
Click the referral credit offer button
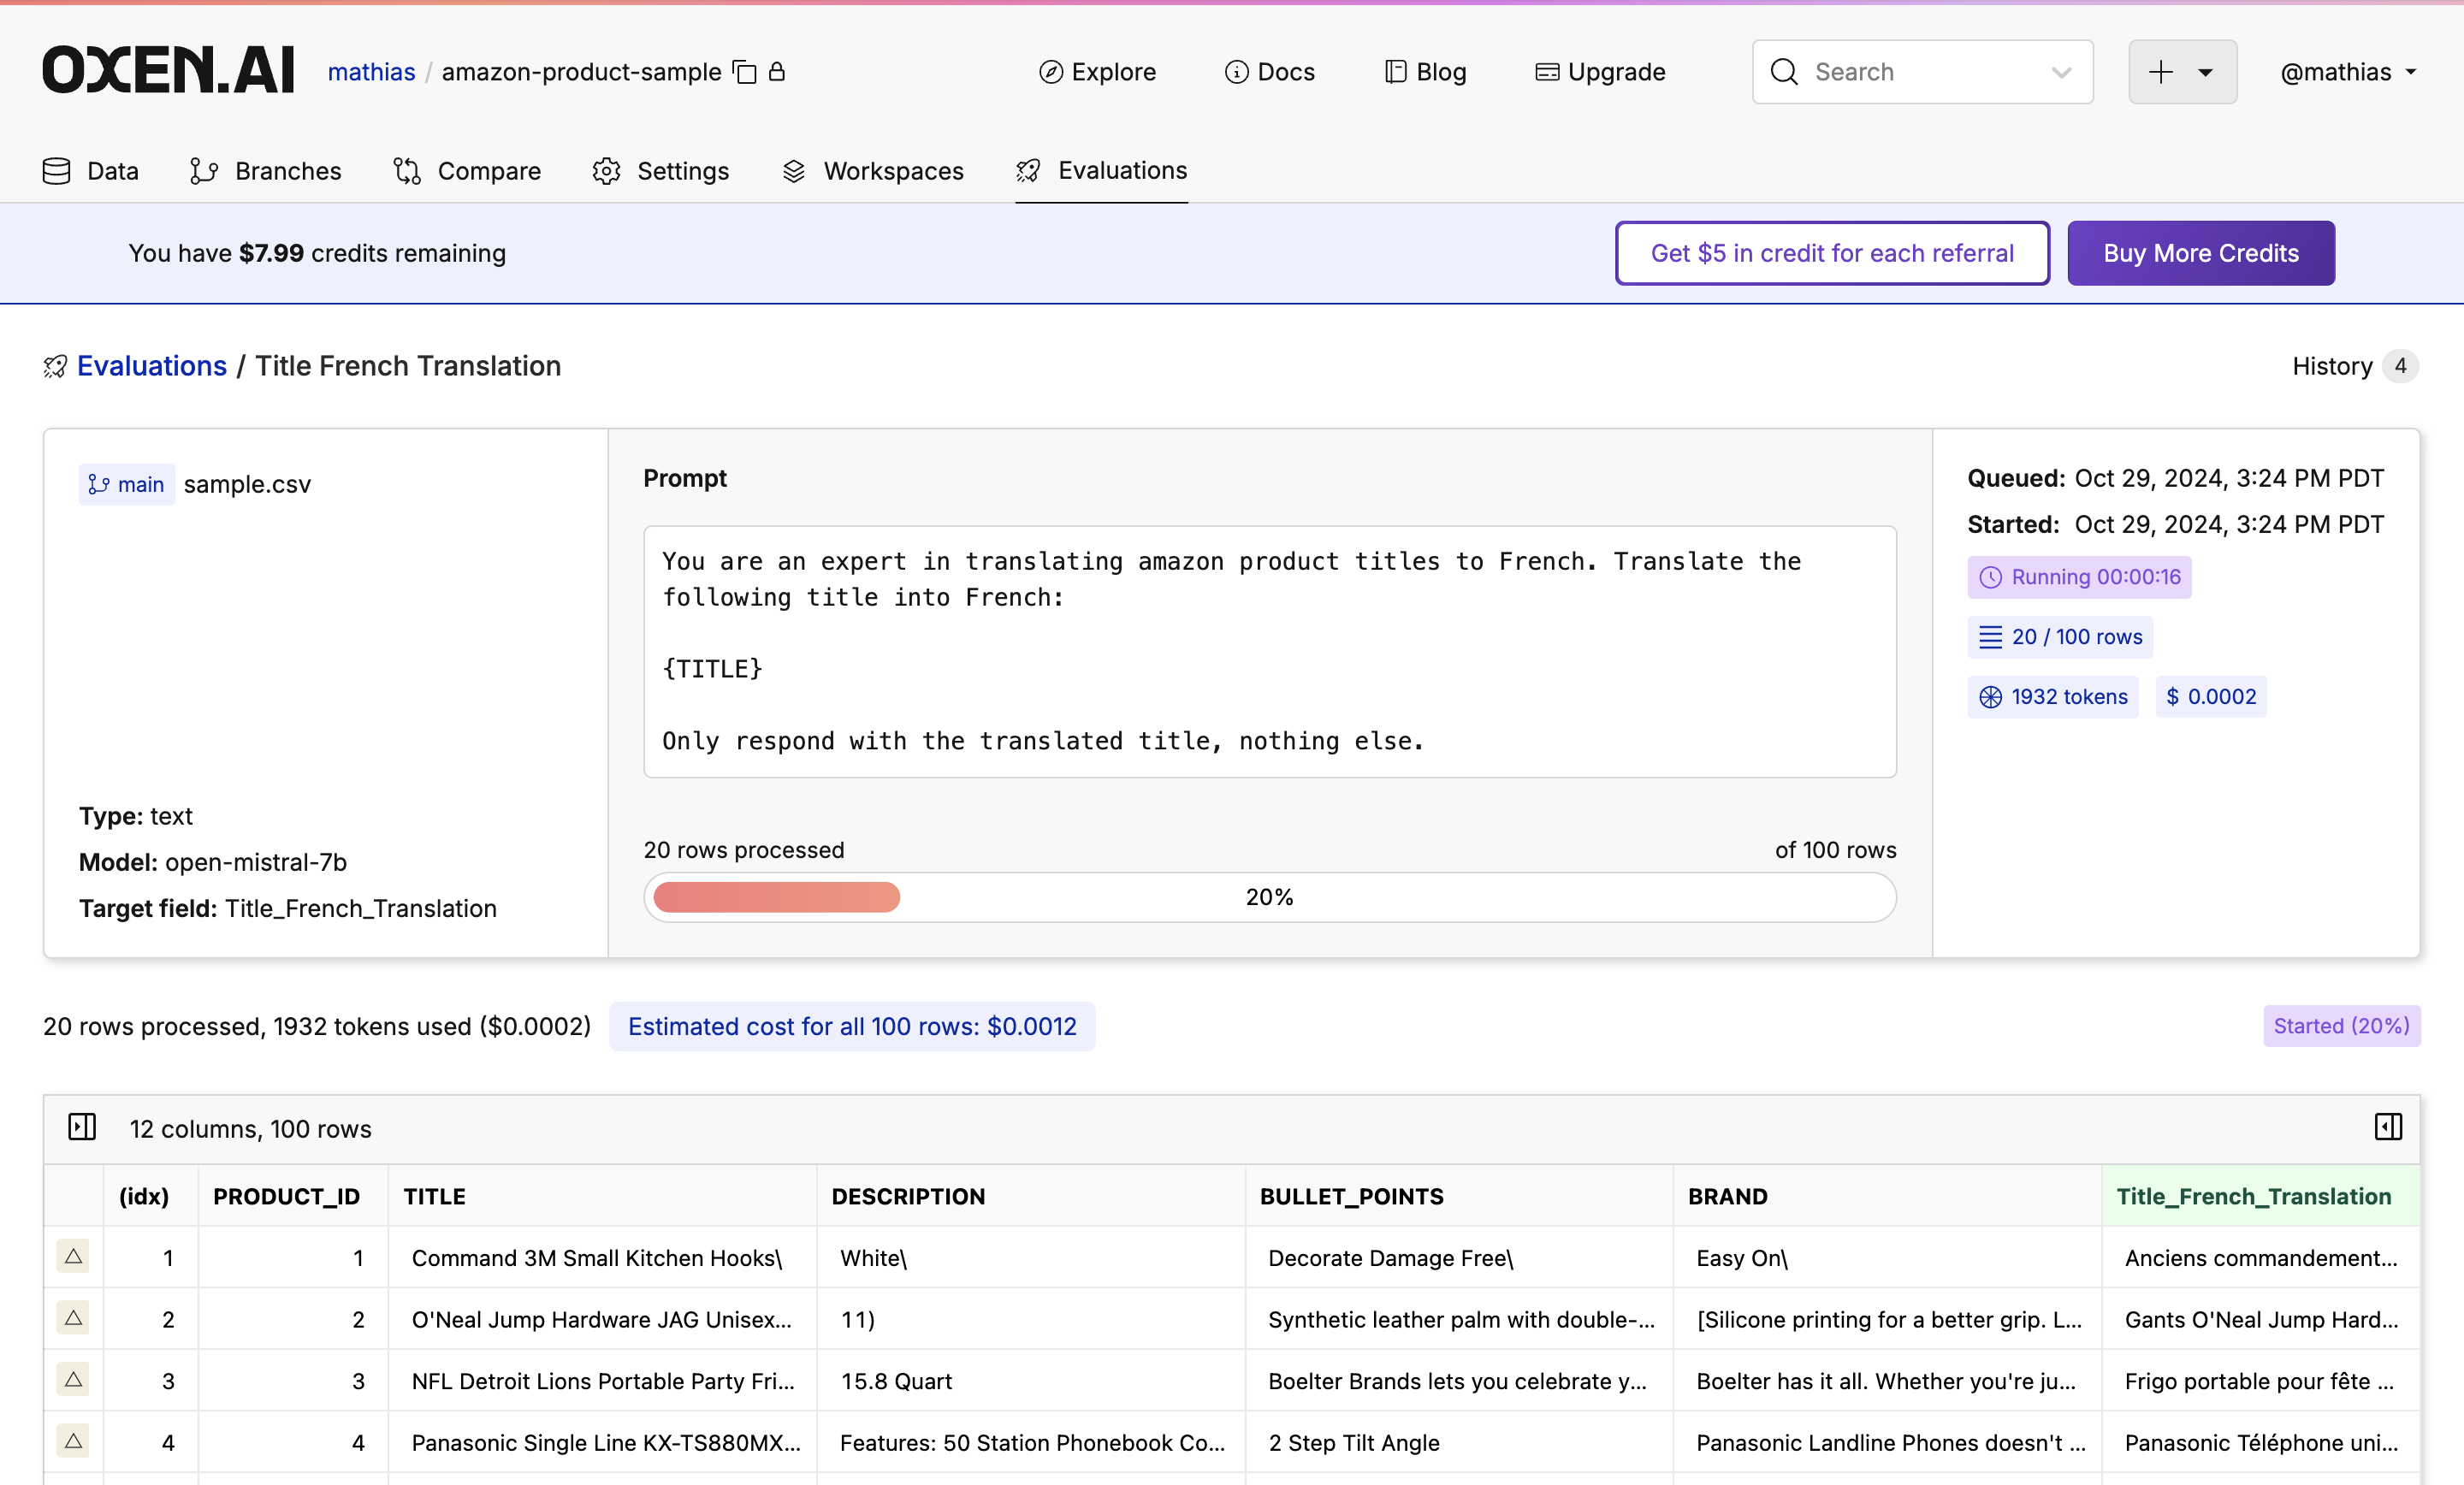[1831, 253]
